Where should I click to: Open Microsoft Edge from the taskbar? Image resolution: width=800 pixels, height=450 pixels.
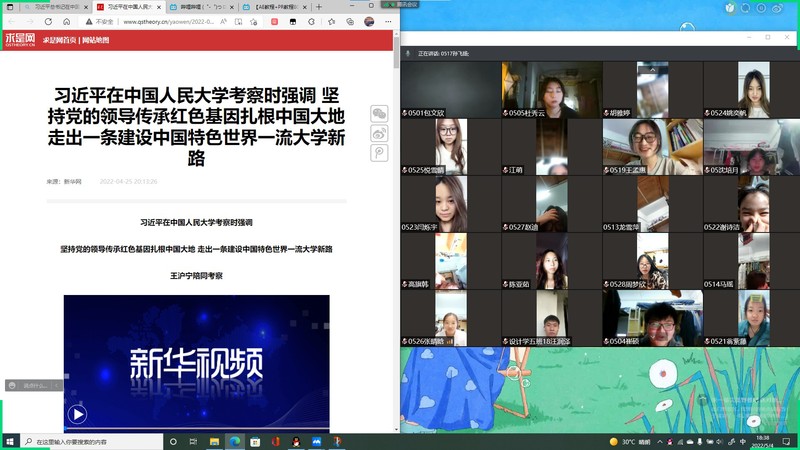tap(235, 441)
